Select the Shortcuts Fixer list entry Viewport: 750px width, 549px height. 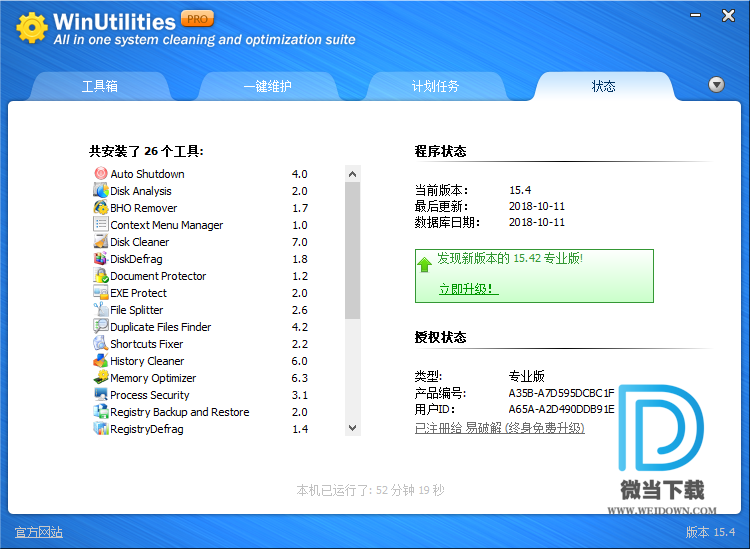(201, 344)
